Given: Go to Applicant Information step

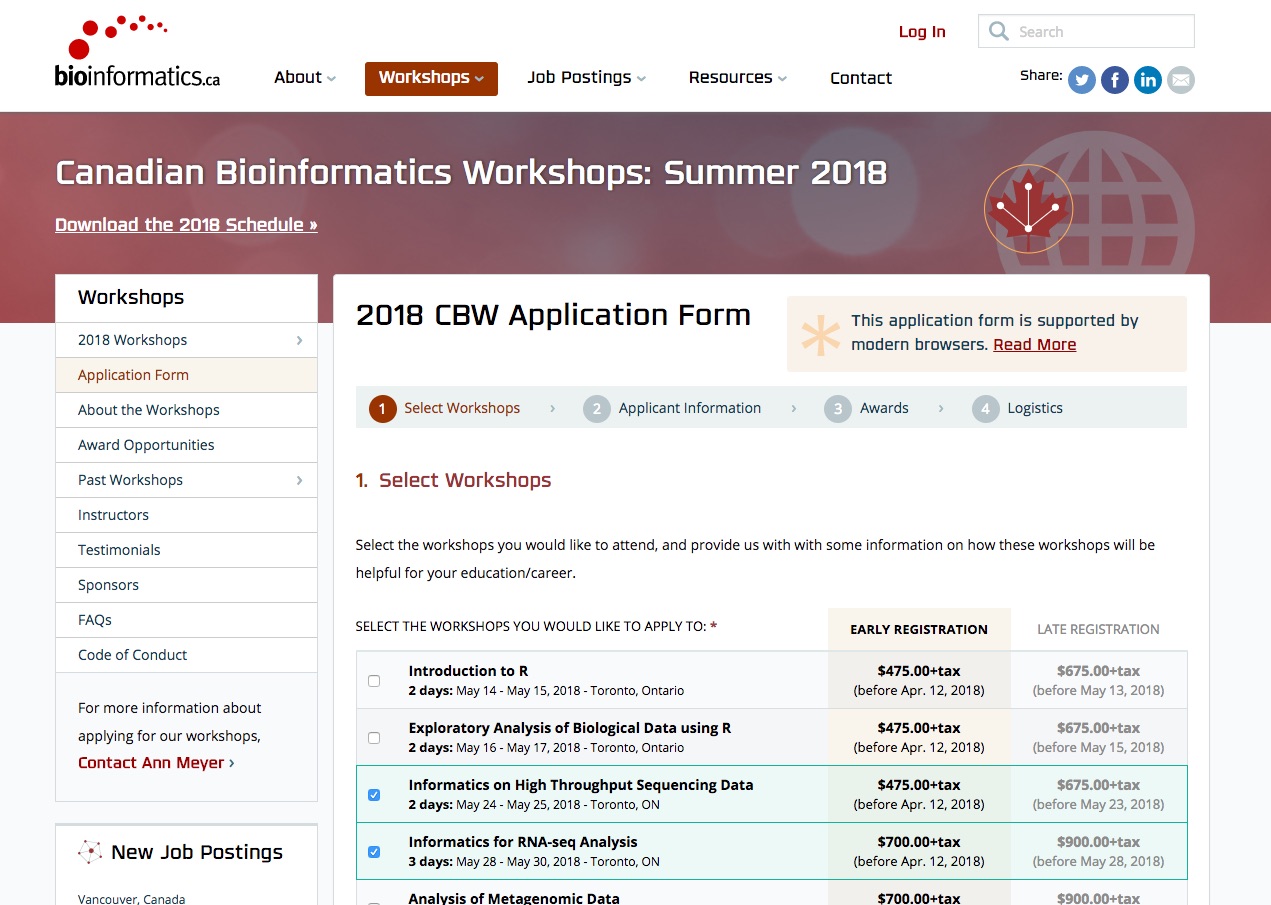Looking at the screenshot, I should click(689, 408).
